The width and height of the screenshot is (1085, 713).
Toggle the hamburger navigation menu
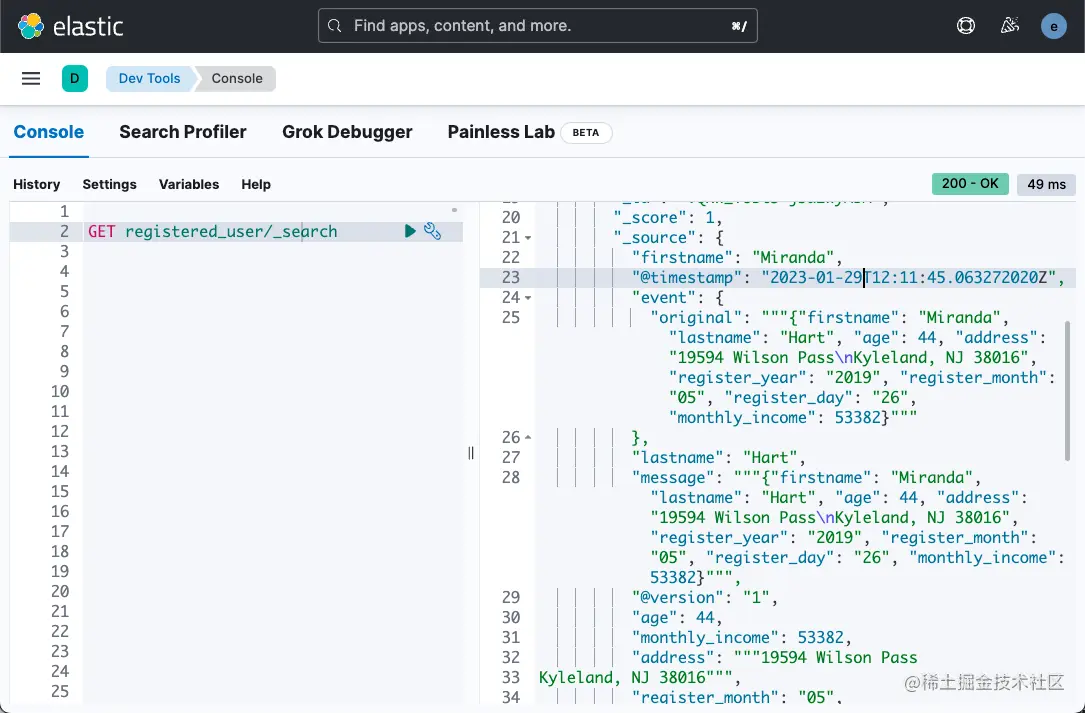click(31, 78)
